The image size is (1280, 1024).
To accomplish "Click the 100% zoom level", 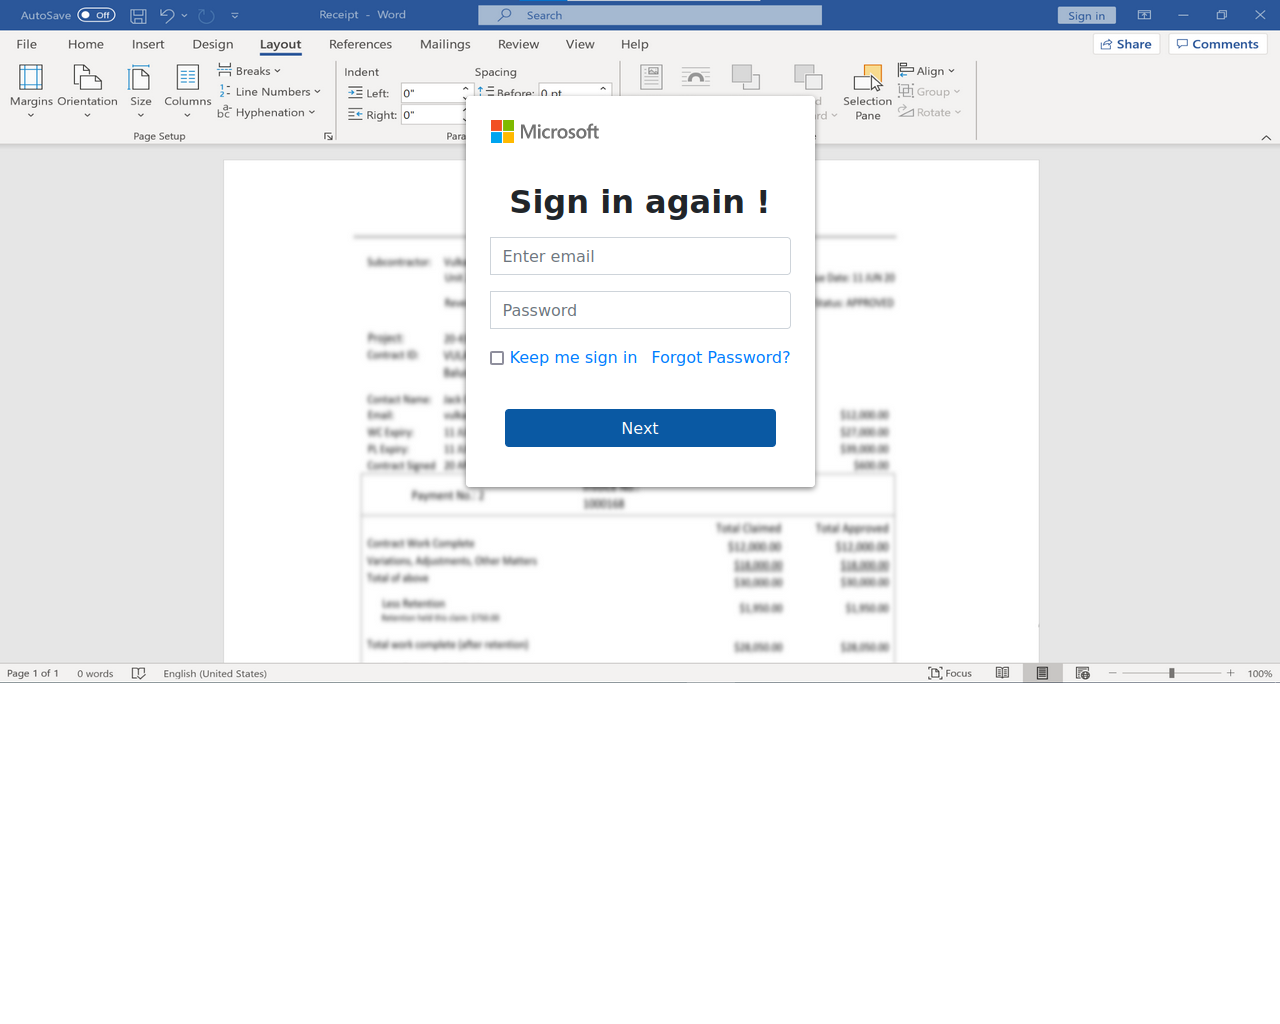I will [x=1260, y=673].
